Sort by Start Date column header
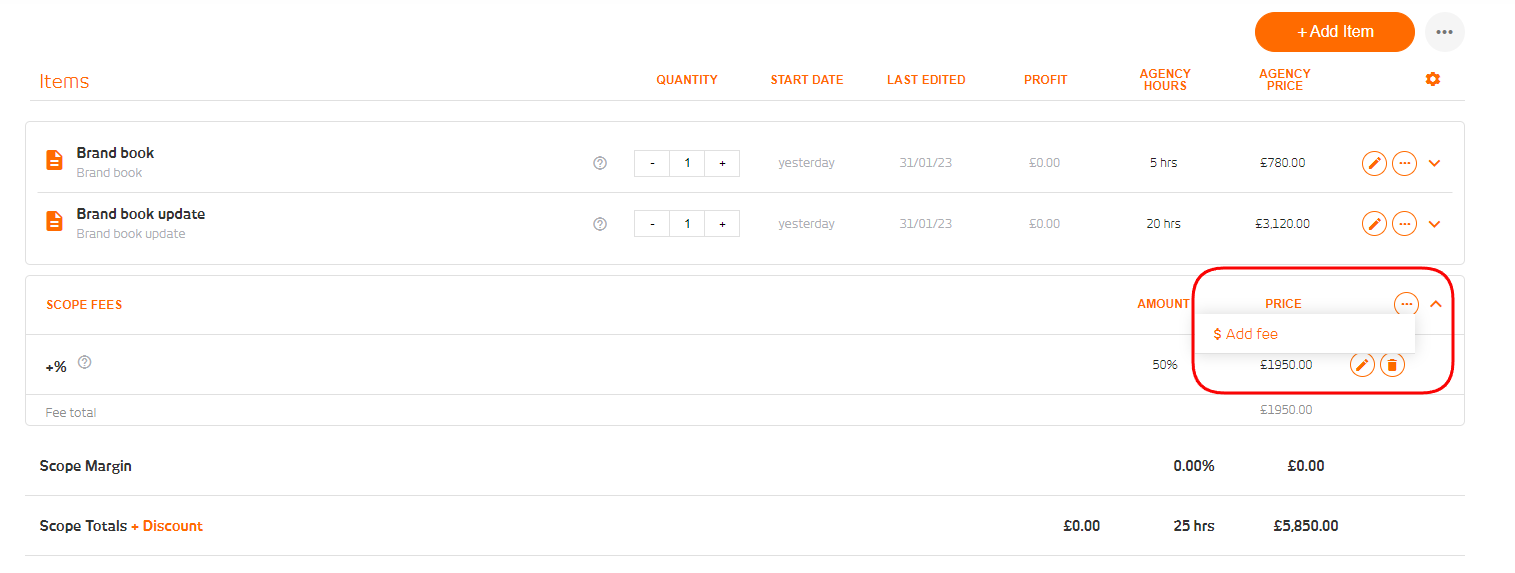This screenshot has height=573, width=1515. [x=807, y=80]
